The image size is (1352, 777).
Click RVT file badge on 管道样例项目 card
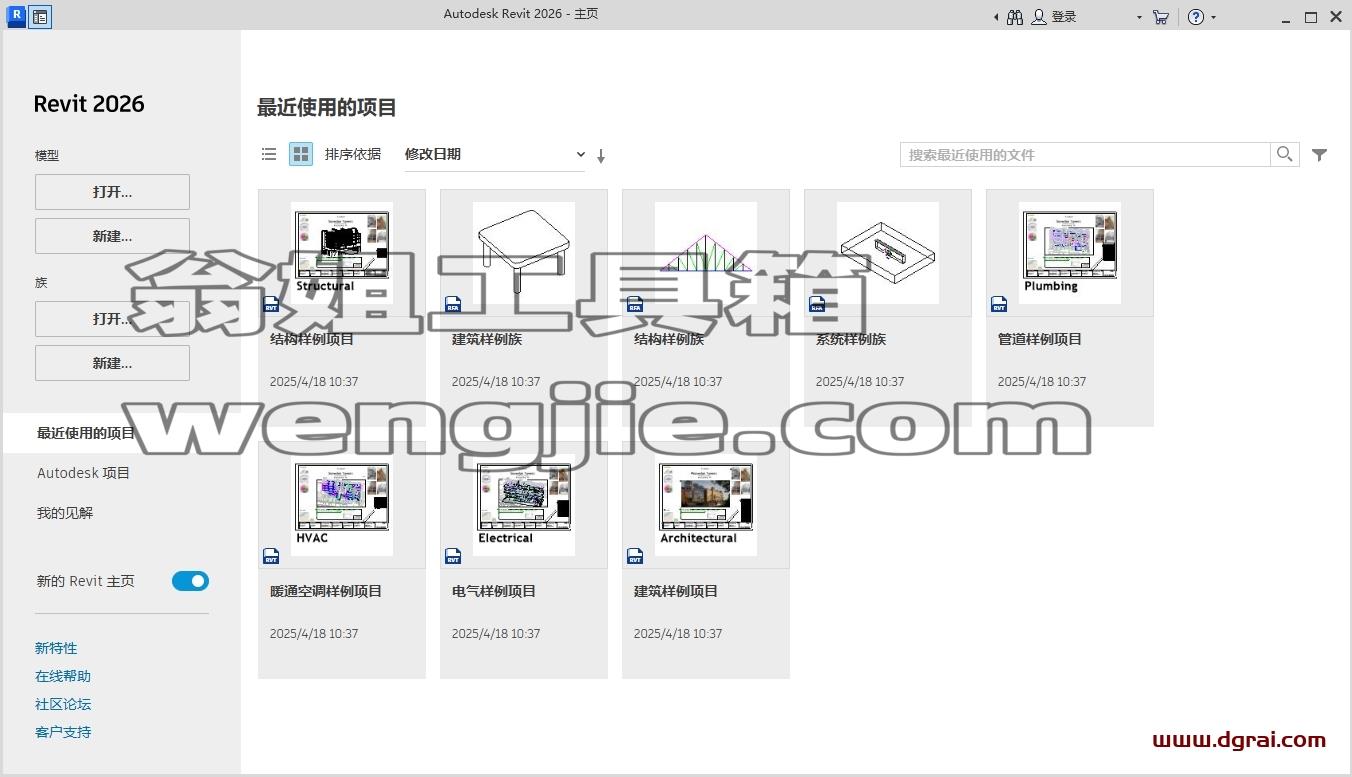[999, 304]
